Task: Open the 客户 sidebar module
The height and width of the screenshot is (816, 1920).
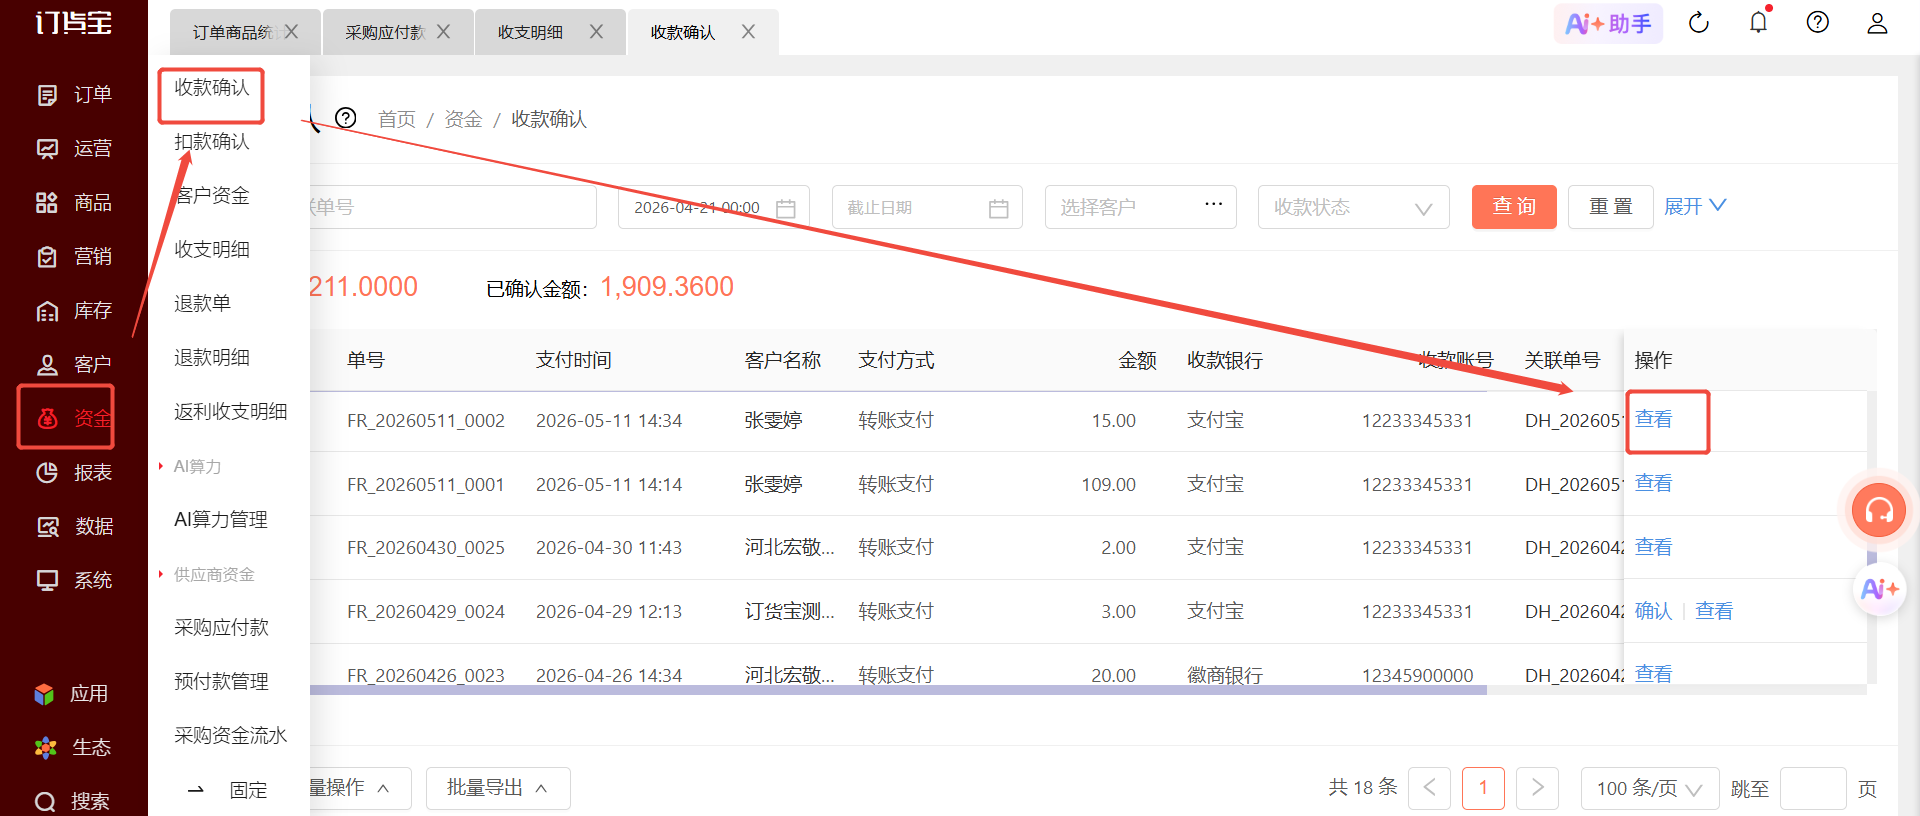Action: (x=74, y=365)
